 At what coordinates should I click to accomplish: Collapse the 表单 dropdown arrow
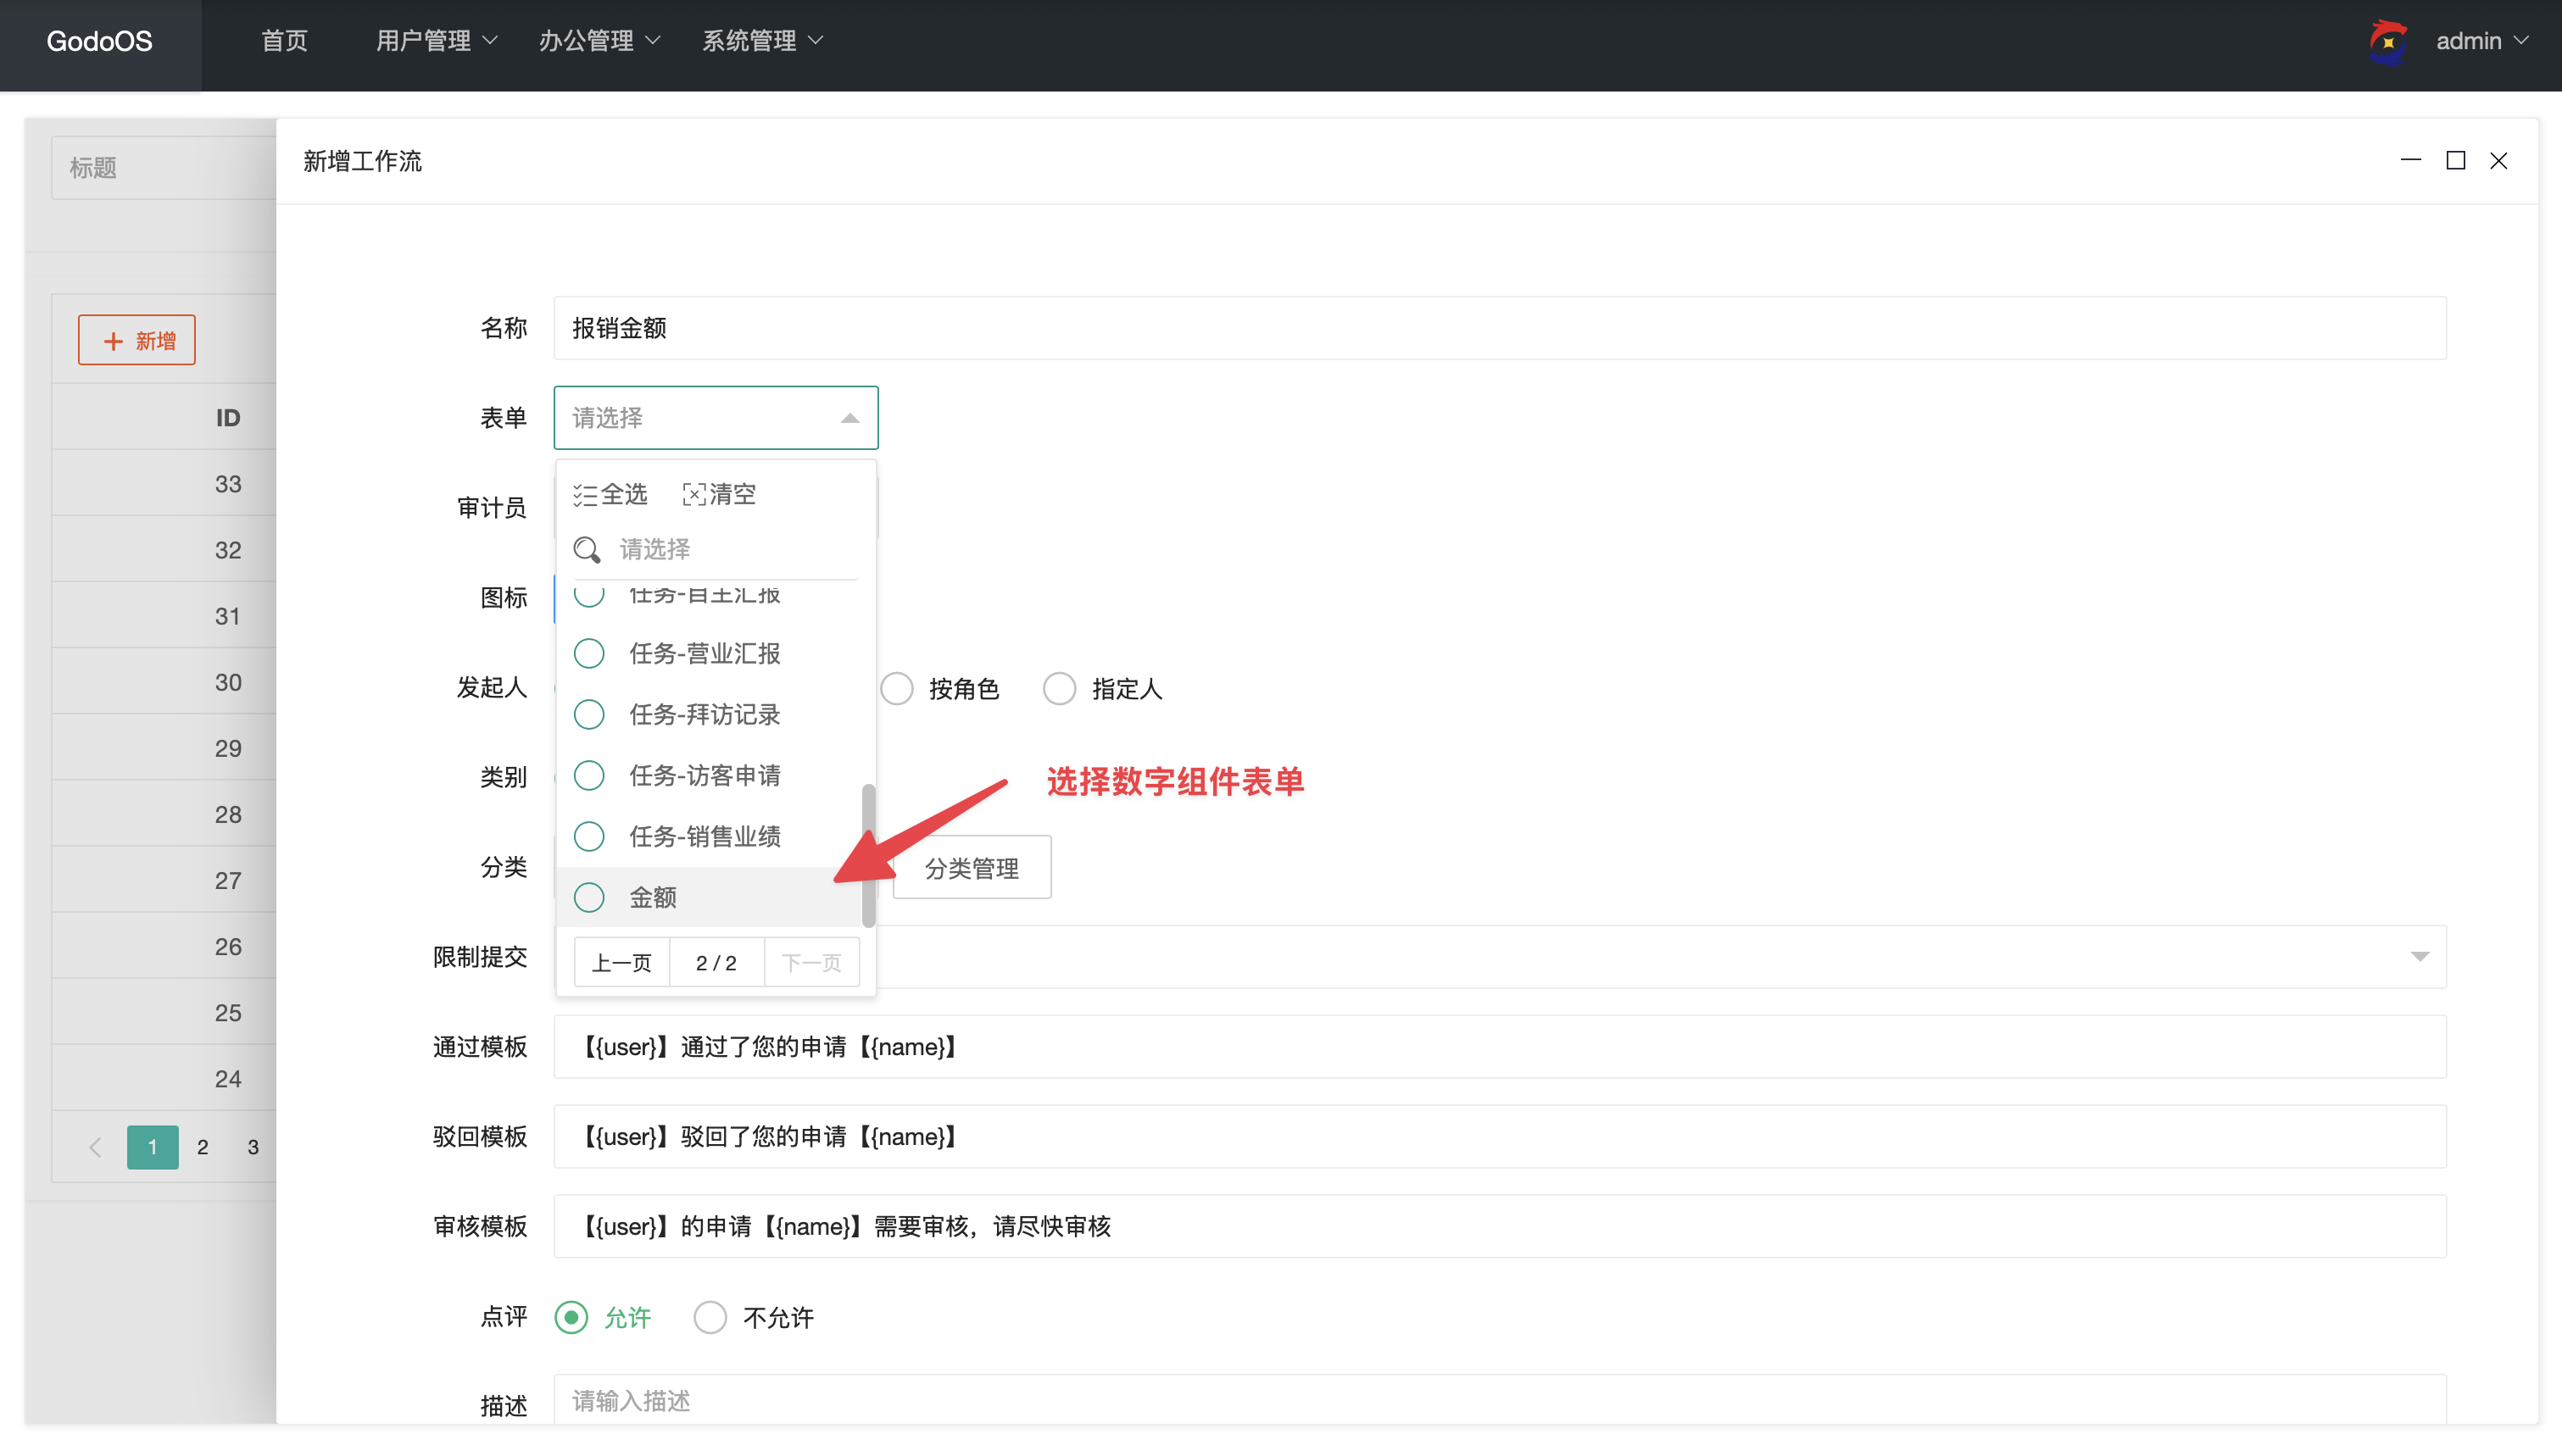(x=850, y=418)
